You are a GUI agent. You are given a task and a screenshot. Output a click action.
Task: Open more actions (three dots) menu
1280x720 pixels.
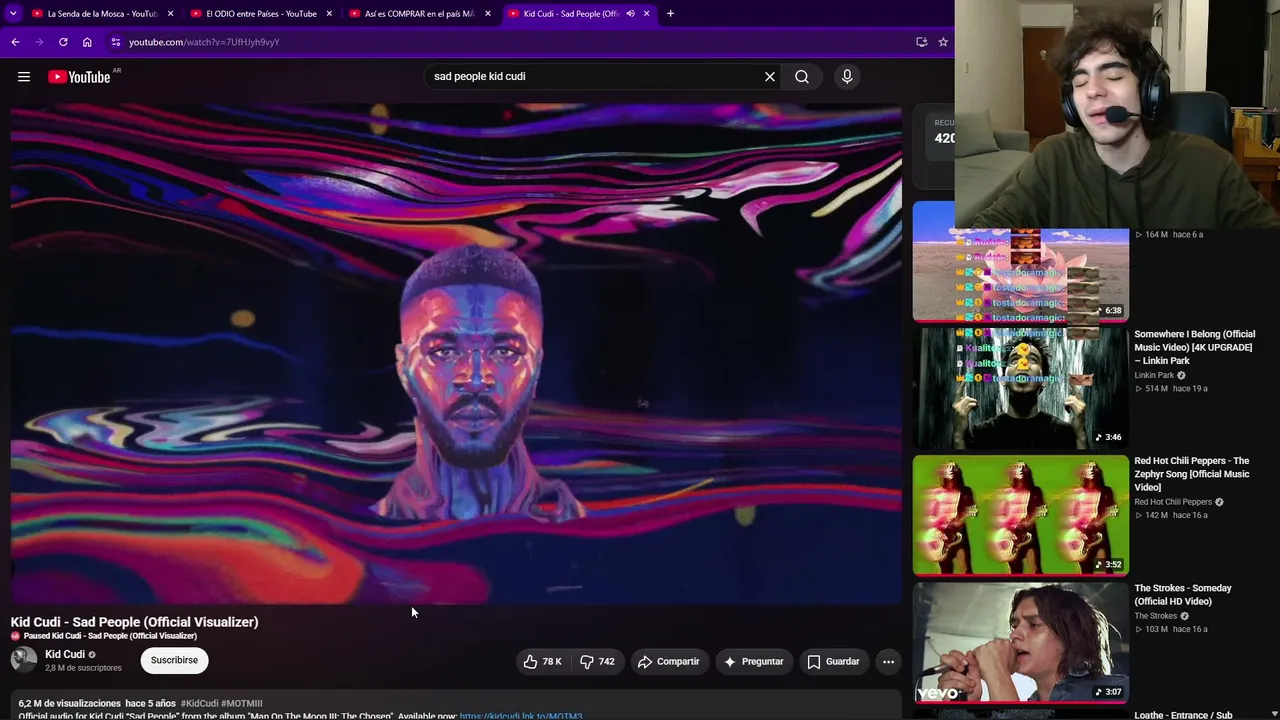(888, 661)
